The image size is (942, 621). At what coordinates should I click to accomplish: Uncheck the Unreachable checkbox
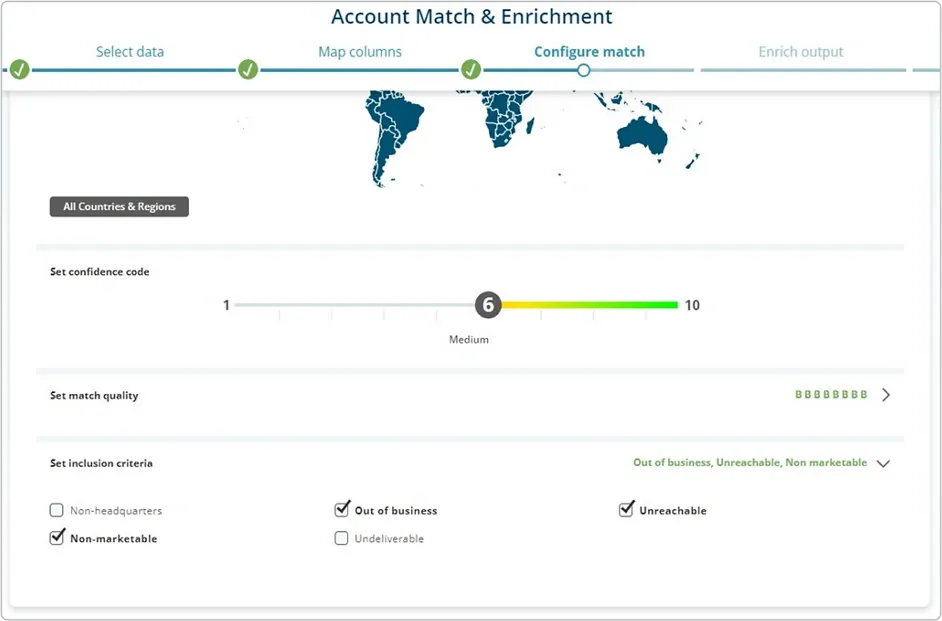point(626,510)
